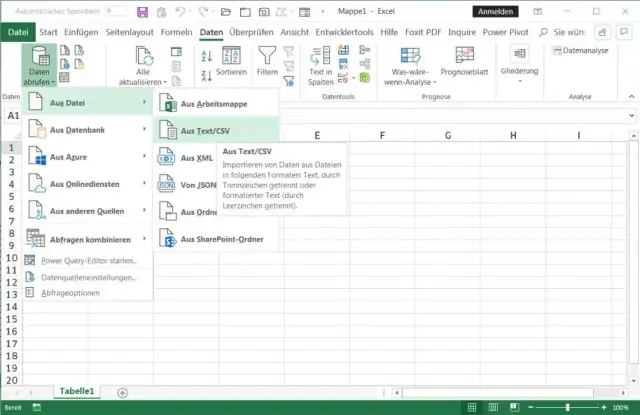This screenshot has height=415, width=640.
Task: Select Aus Arbeitsmappe import option
Action: point(214,103)
